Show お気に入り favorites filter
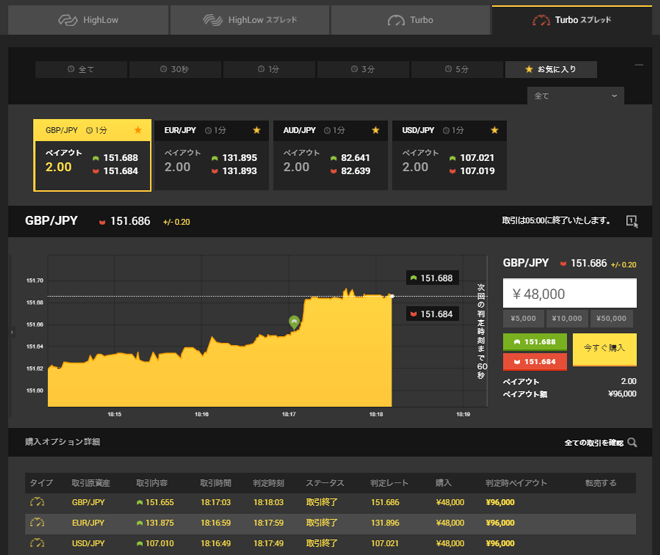Screen dimensions: 660x555 click(551, 69)
